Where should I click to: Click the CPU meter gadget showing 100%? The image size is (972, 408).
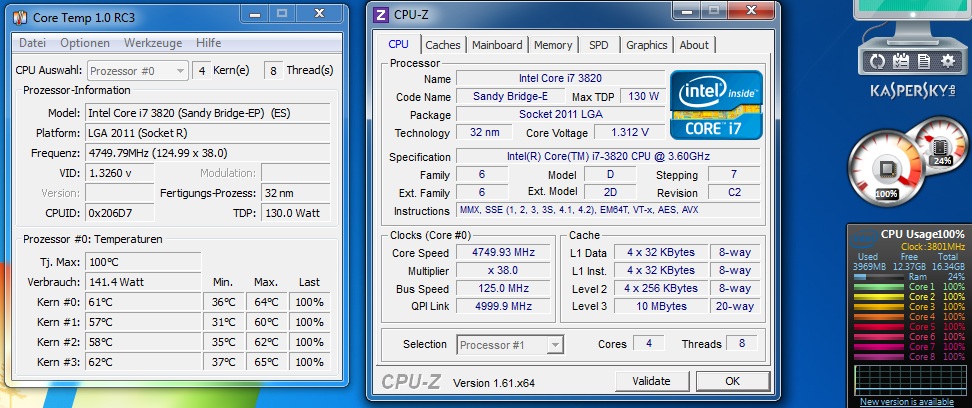[885, 167]
